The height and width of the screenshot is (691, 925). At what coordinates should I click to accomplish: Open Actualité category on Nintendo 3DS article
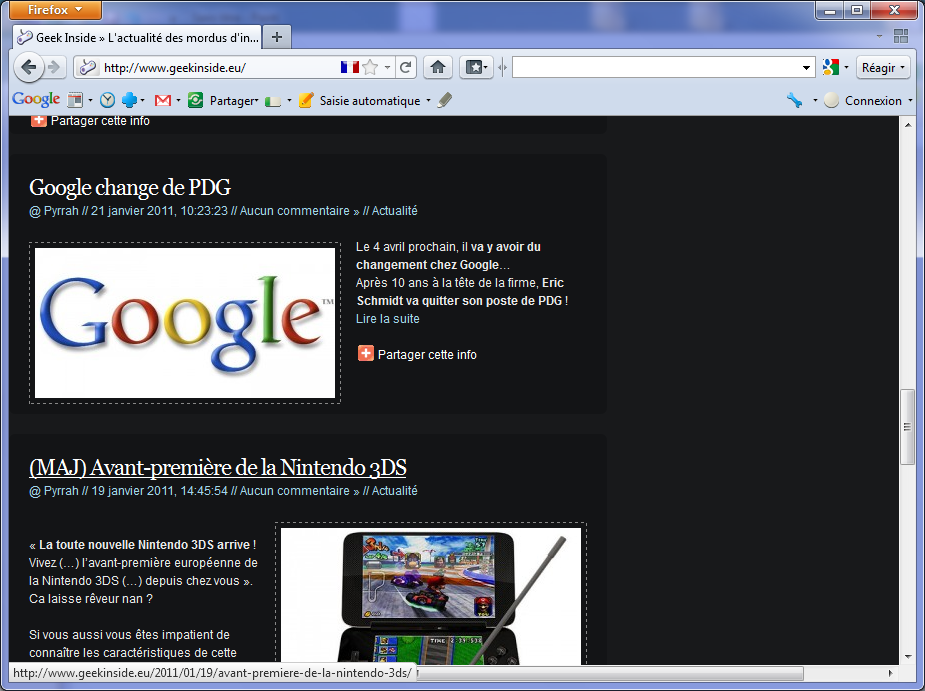[394, 490]
